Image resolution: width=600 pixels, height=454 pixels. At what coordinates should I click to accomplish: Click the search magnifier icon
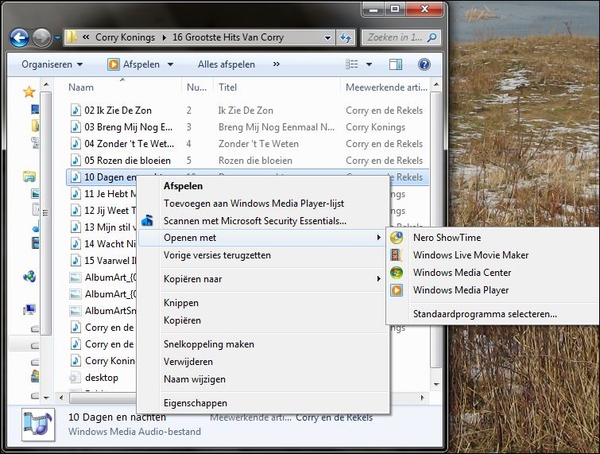pyautogui.click(x=432, y=37)
